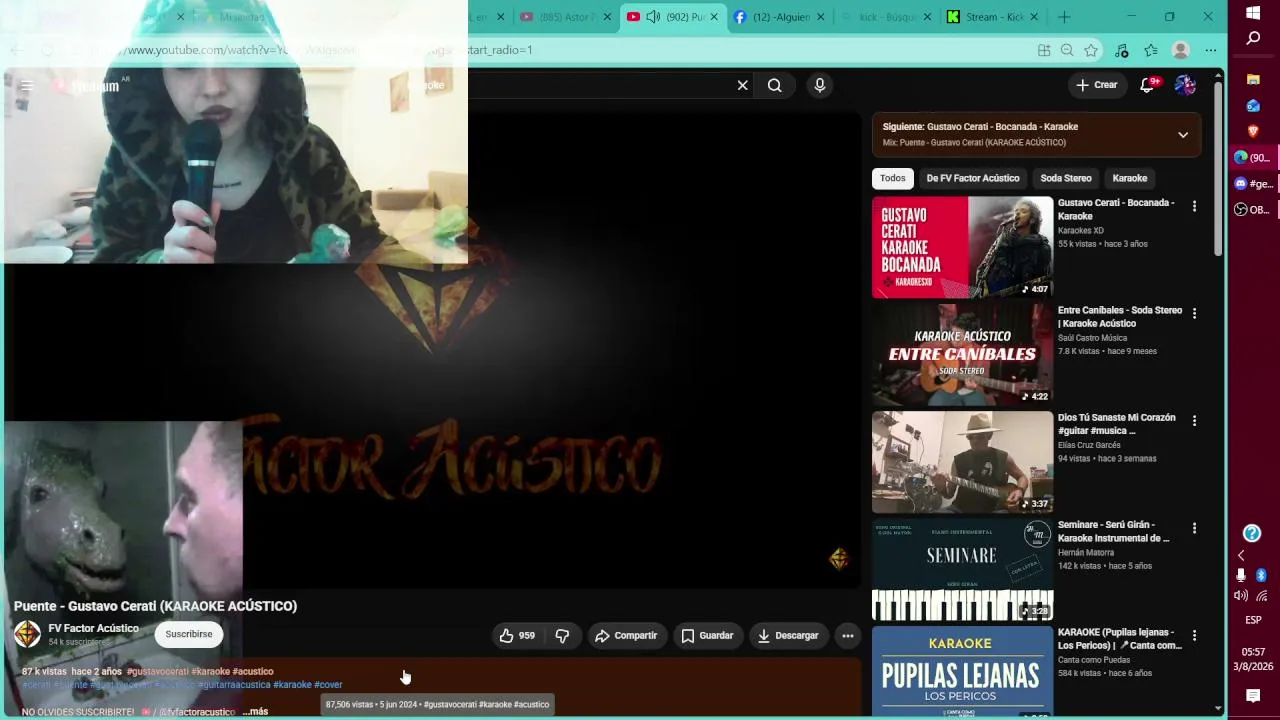
Task: Click the Suscribirse button
Action: click(x=189, y=634)
